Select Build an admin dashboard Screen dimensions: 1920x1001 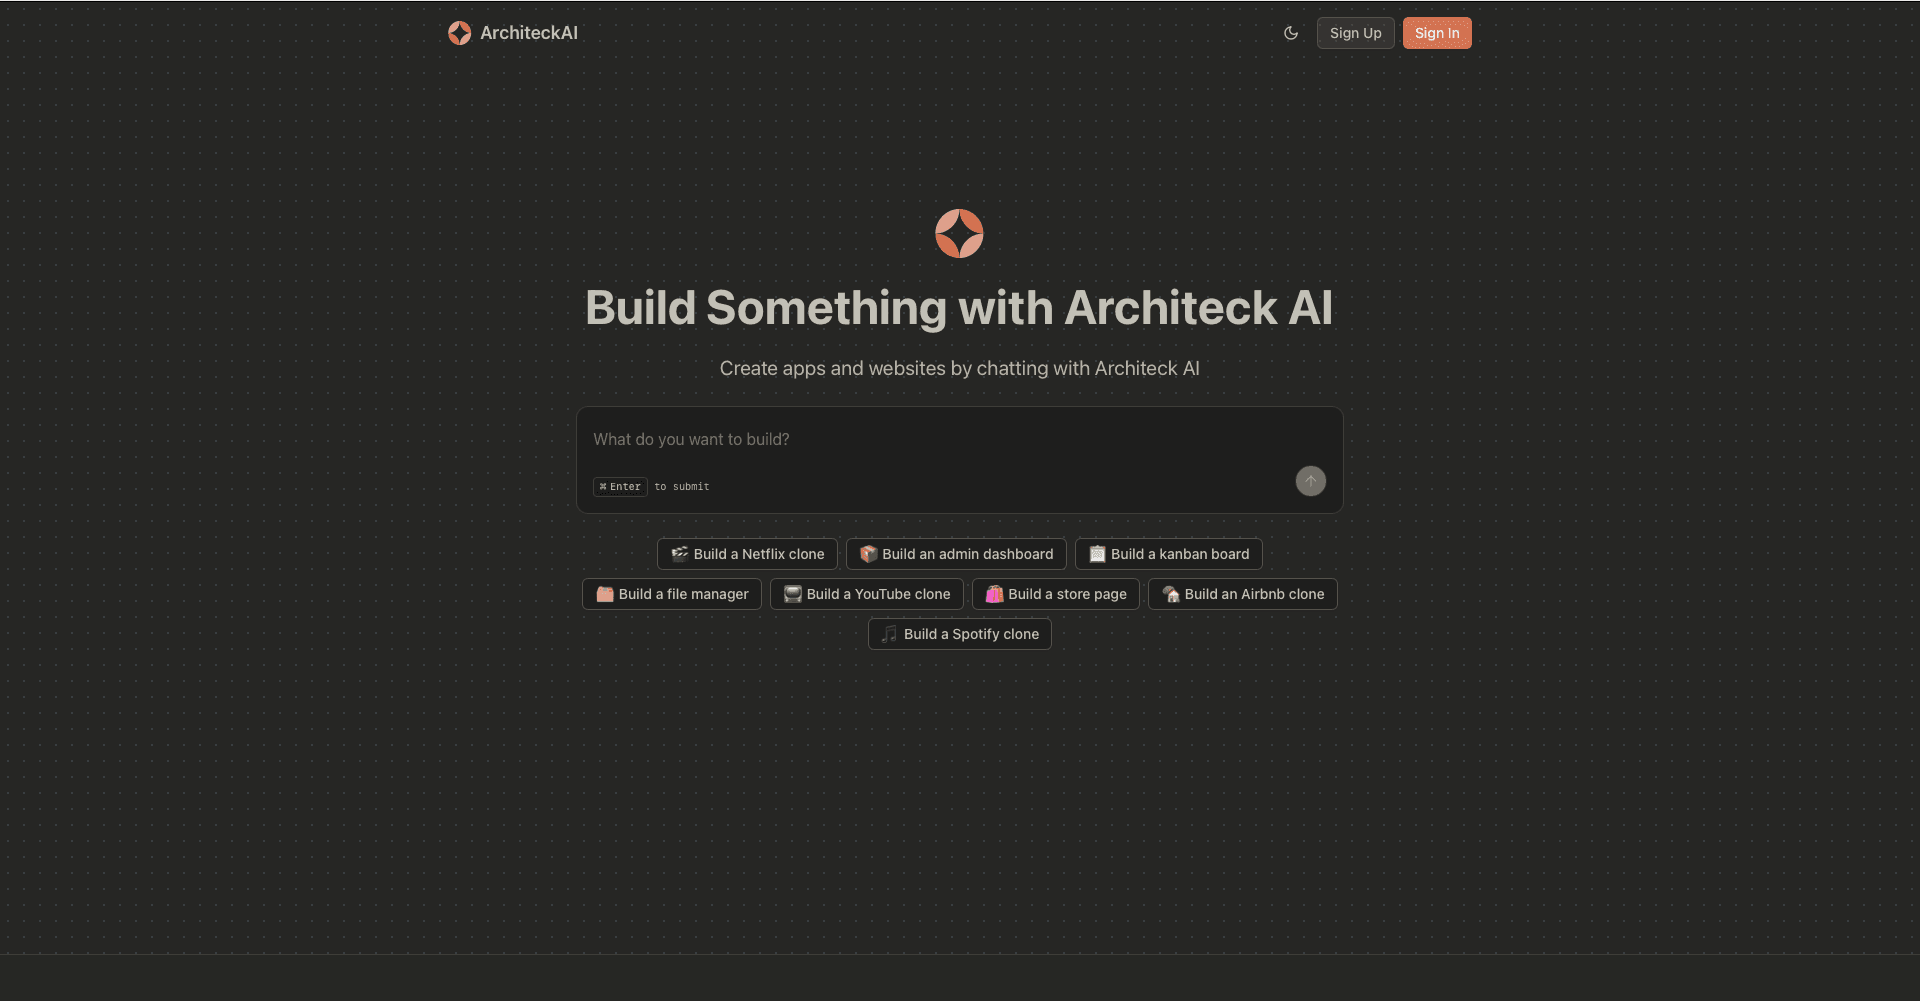955,553
